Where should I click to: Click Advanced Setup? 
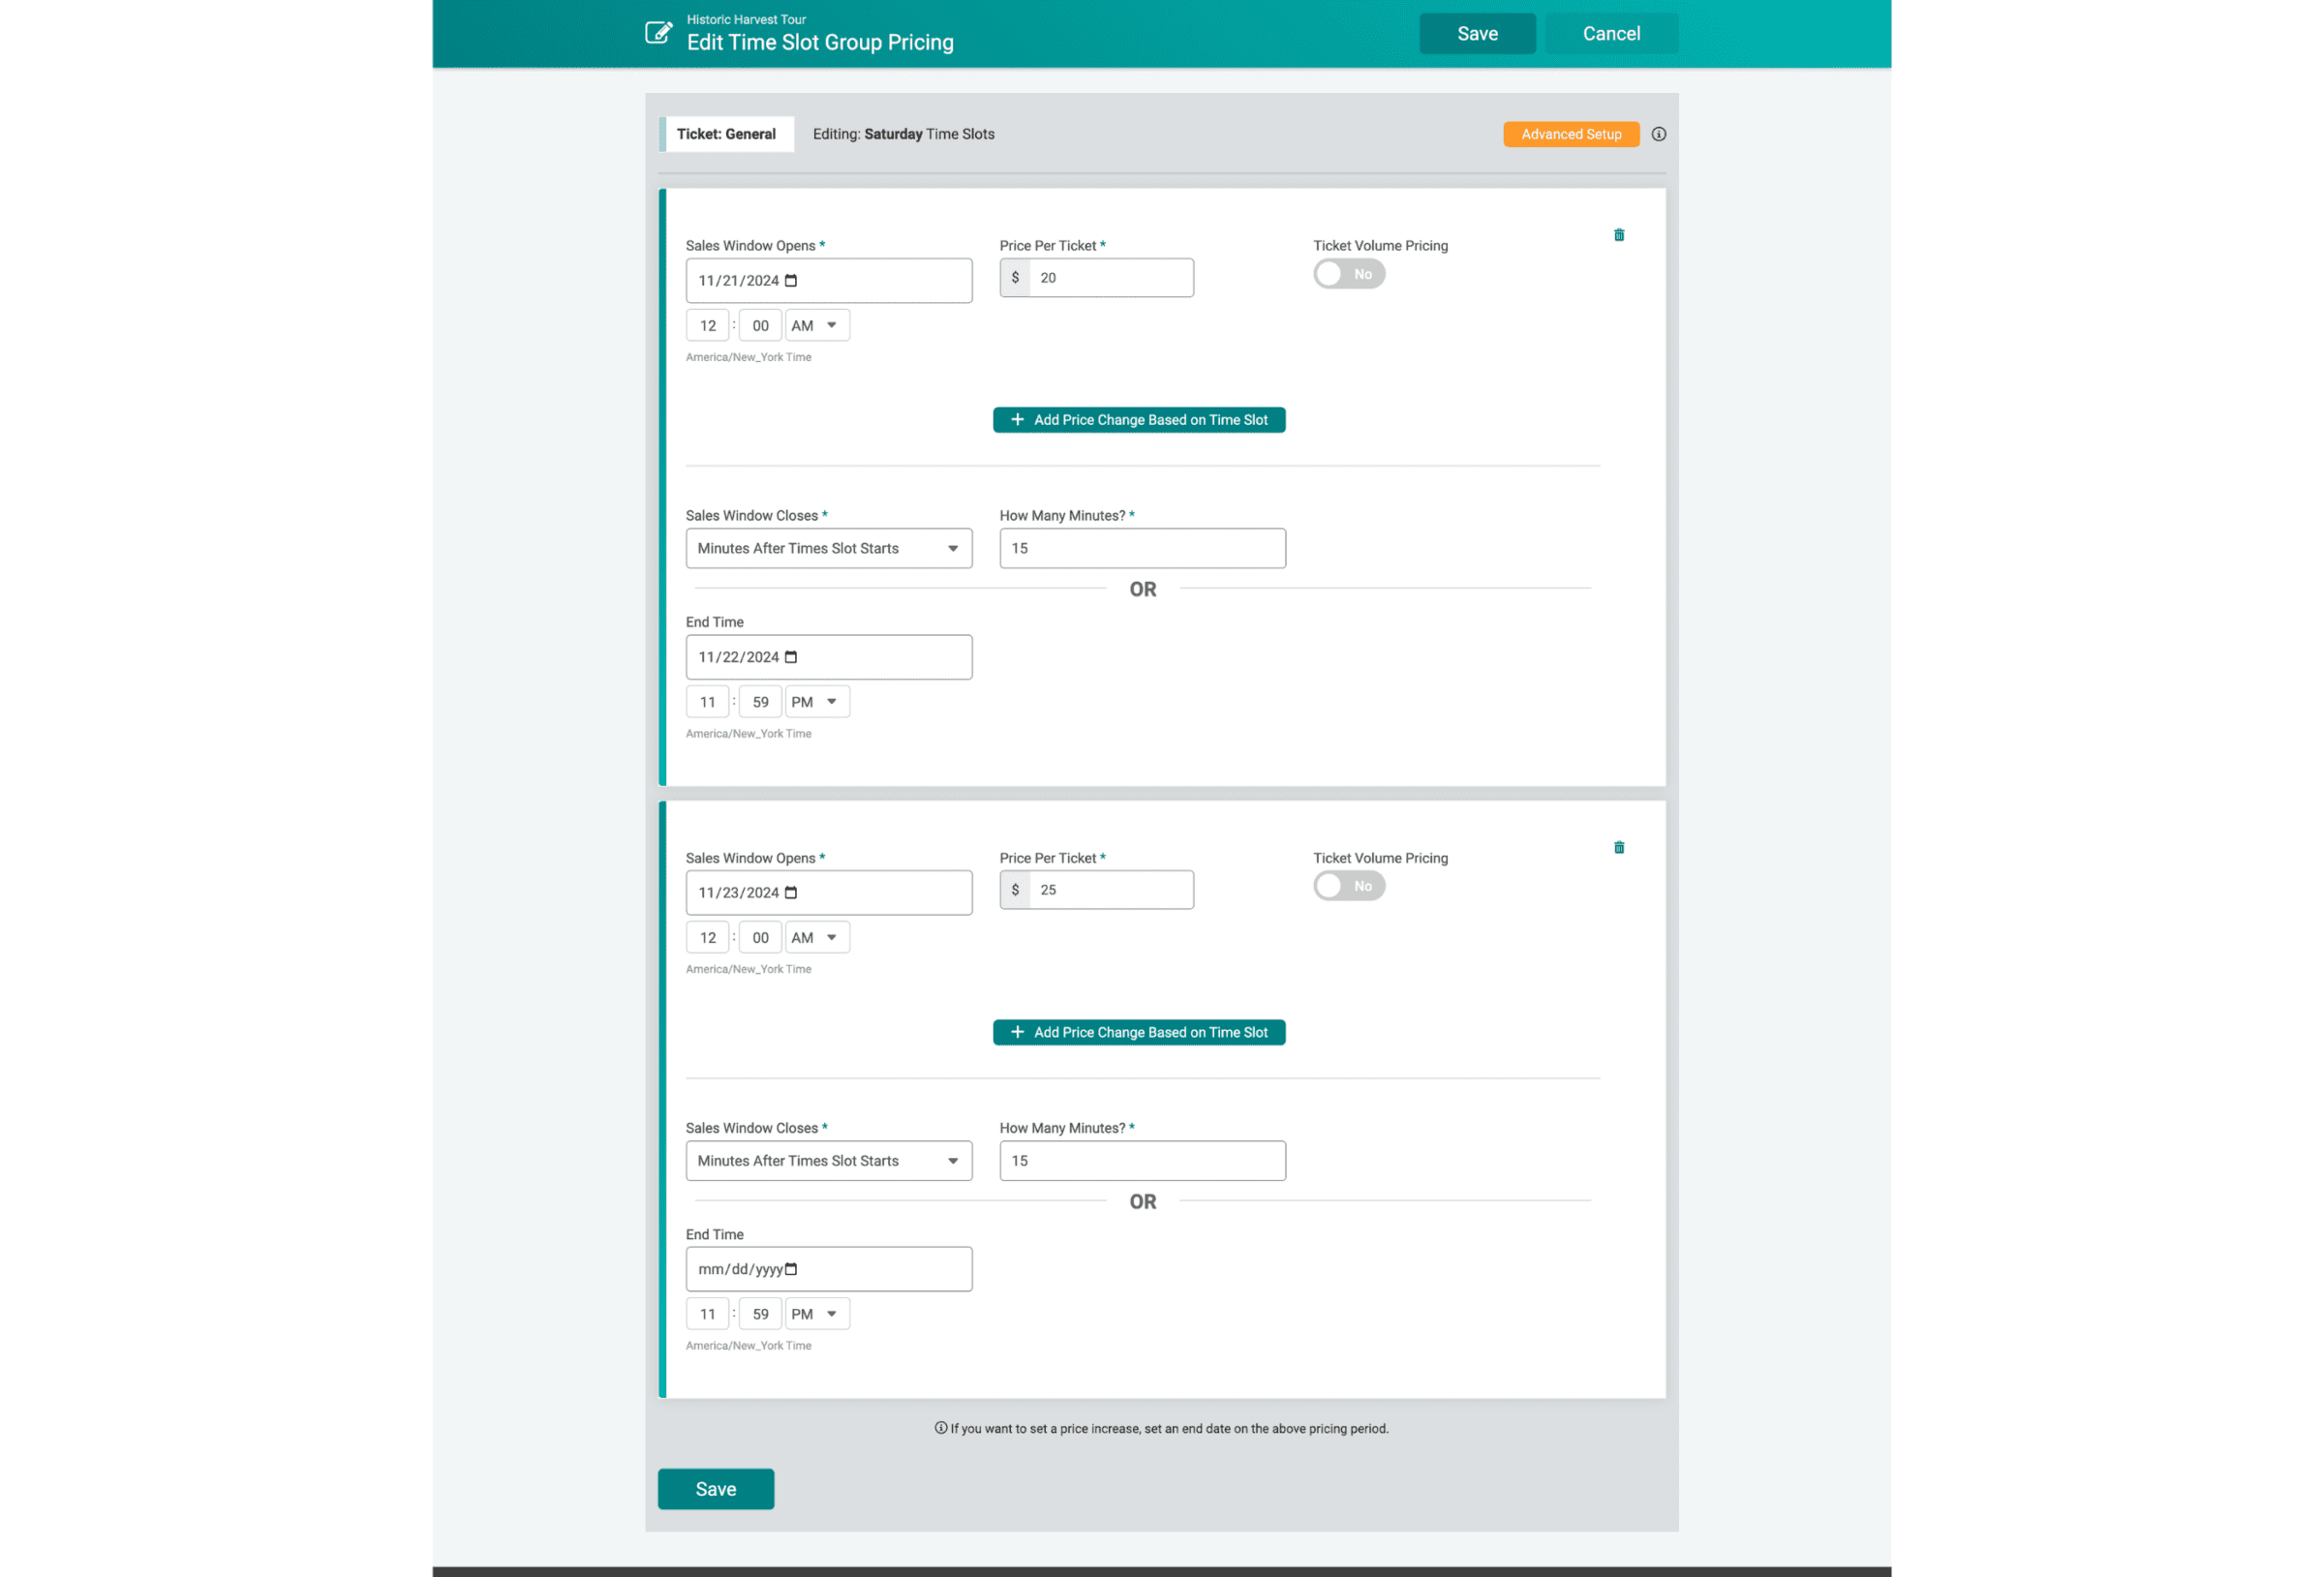pos(1570,133)
